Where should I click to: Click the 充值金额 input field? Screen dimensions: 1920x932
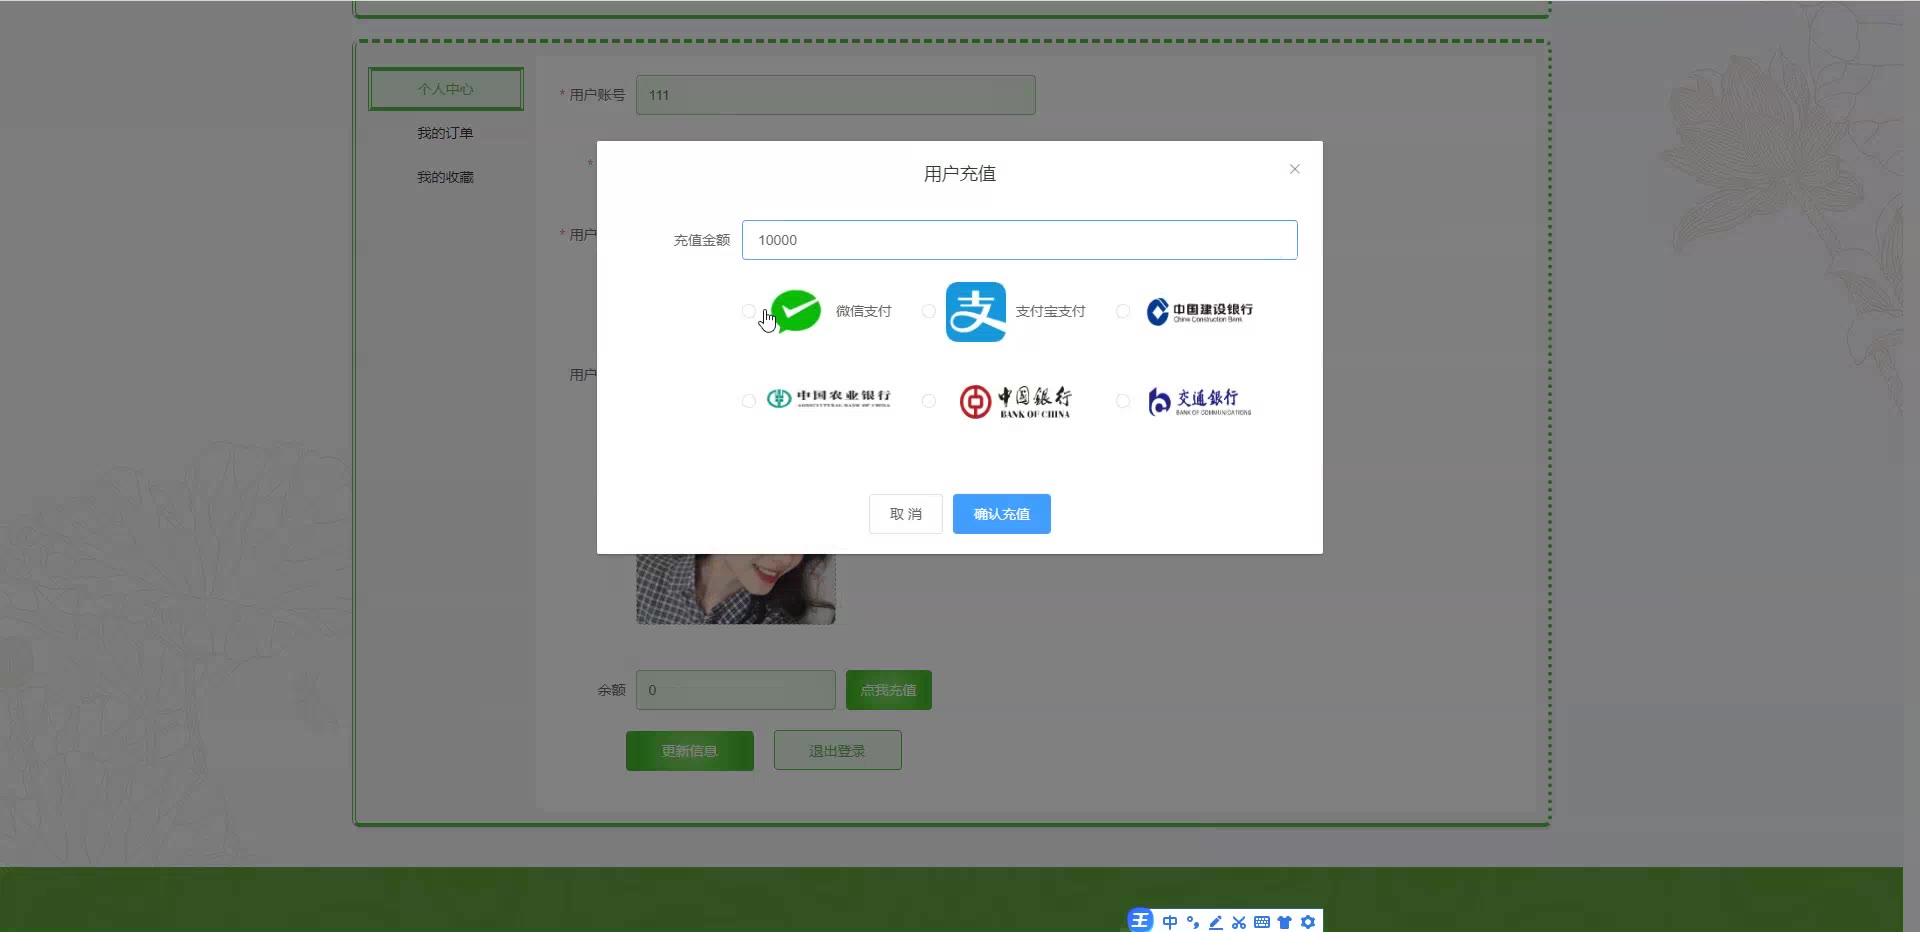(1020, 240)
